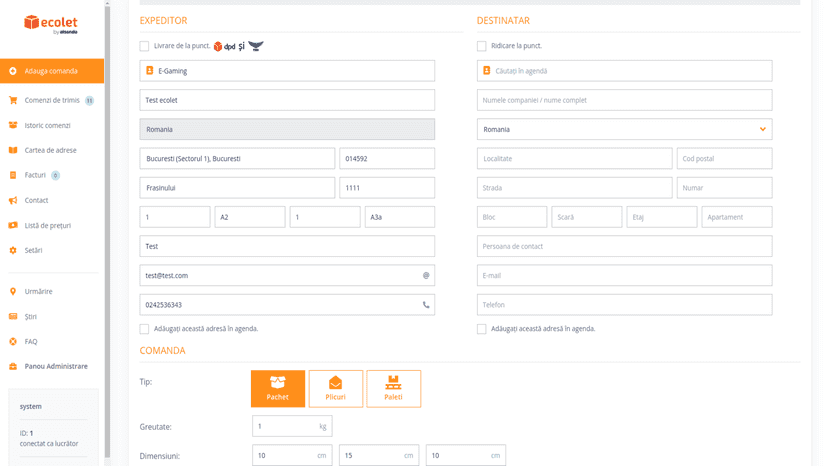Viewport: 828px width, 466px height.
Task: Open the Setări link
Action: 33,250
